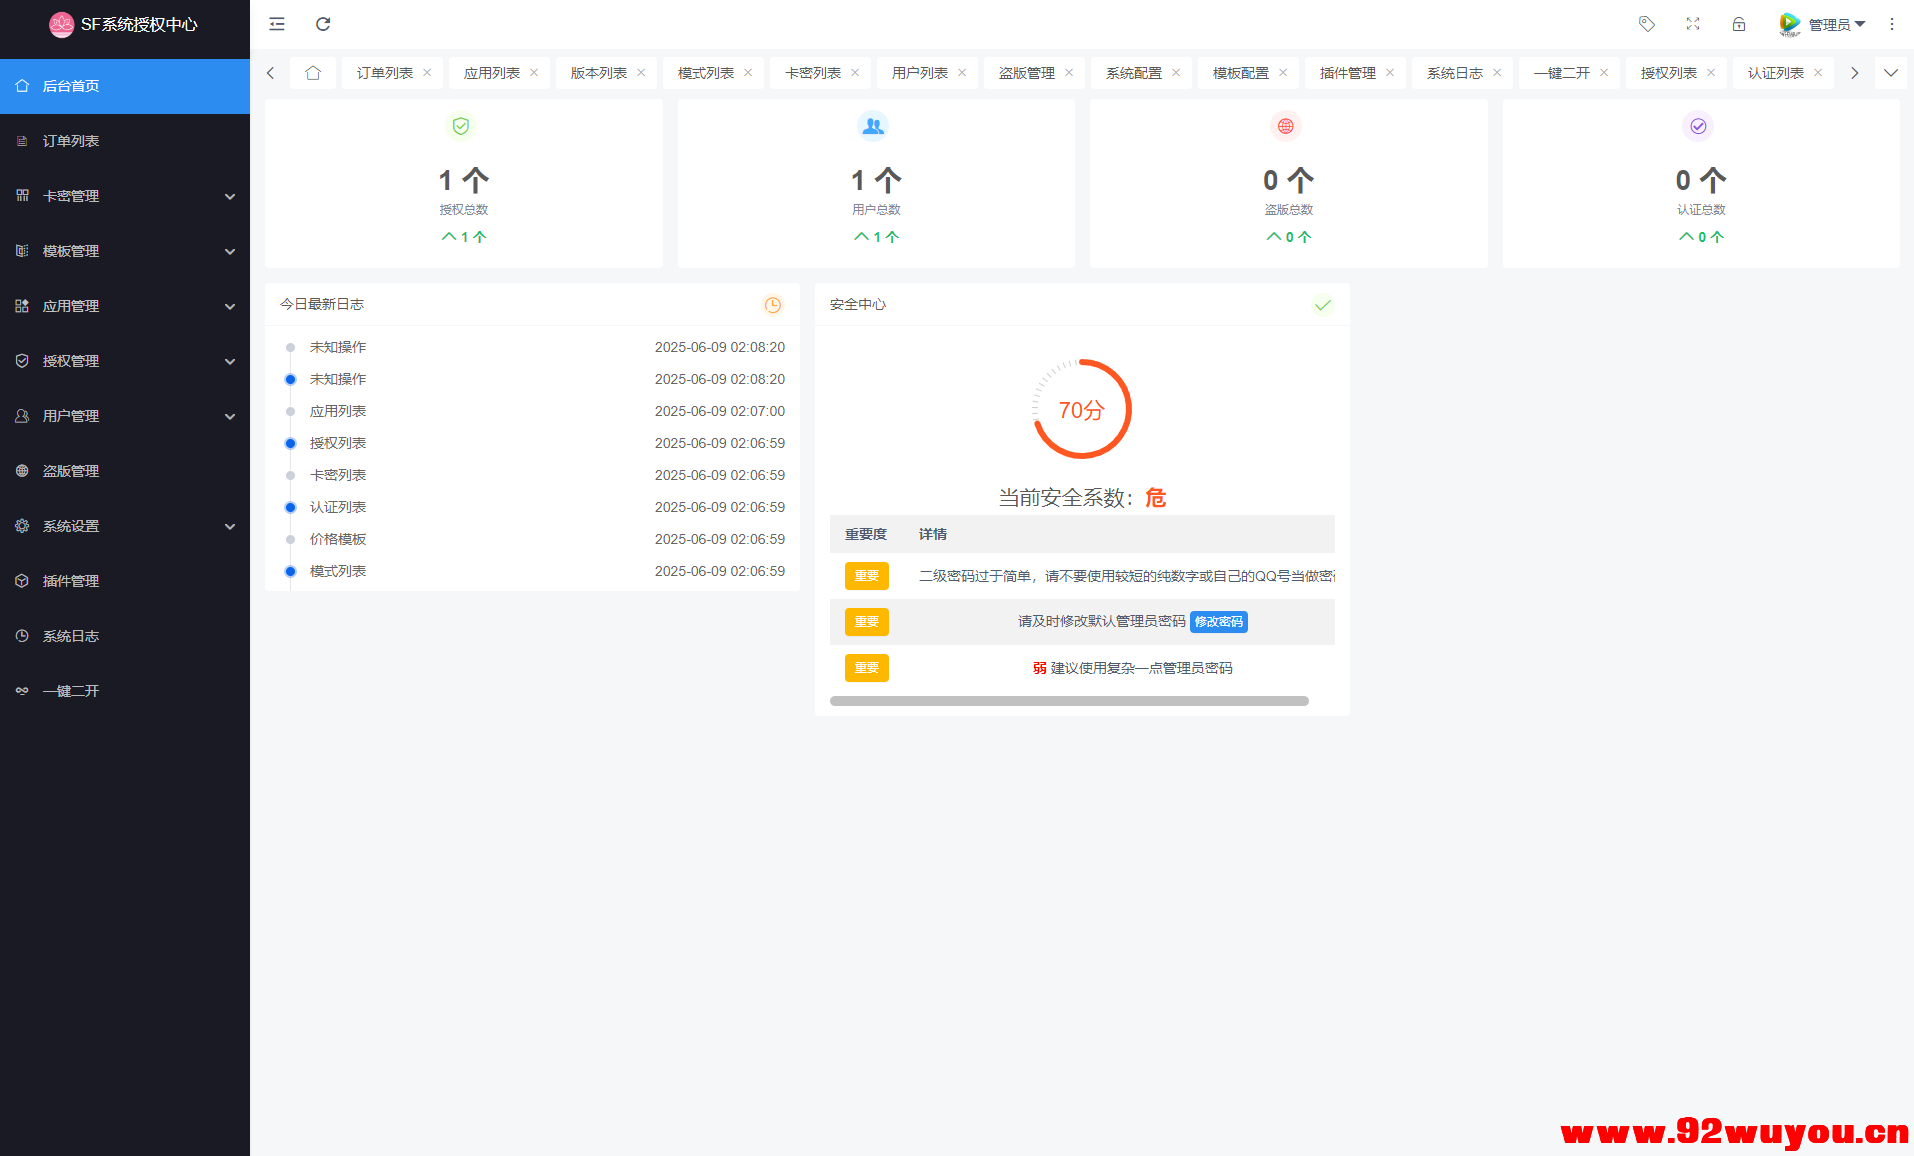Viewport: 1914px width, 1156px height.
Task: Click the home icon in the tab bar
Action: [x=313, y=72]
